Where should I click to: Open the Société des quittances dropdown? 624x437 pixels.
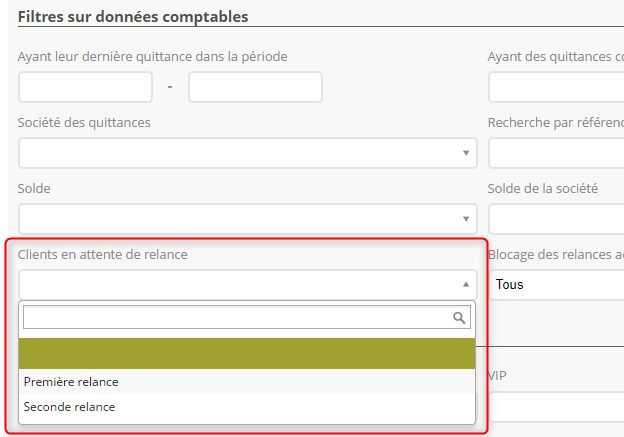click(x=247, y=153)
